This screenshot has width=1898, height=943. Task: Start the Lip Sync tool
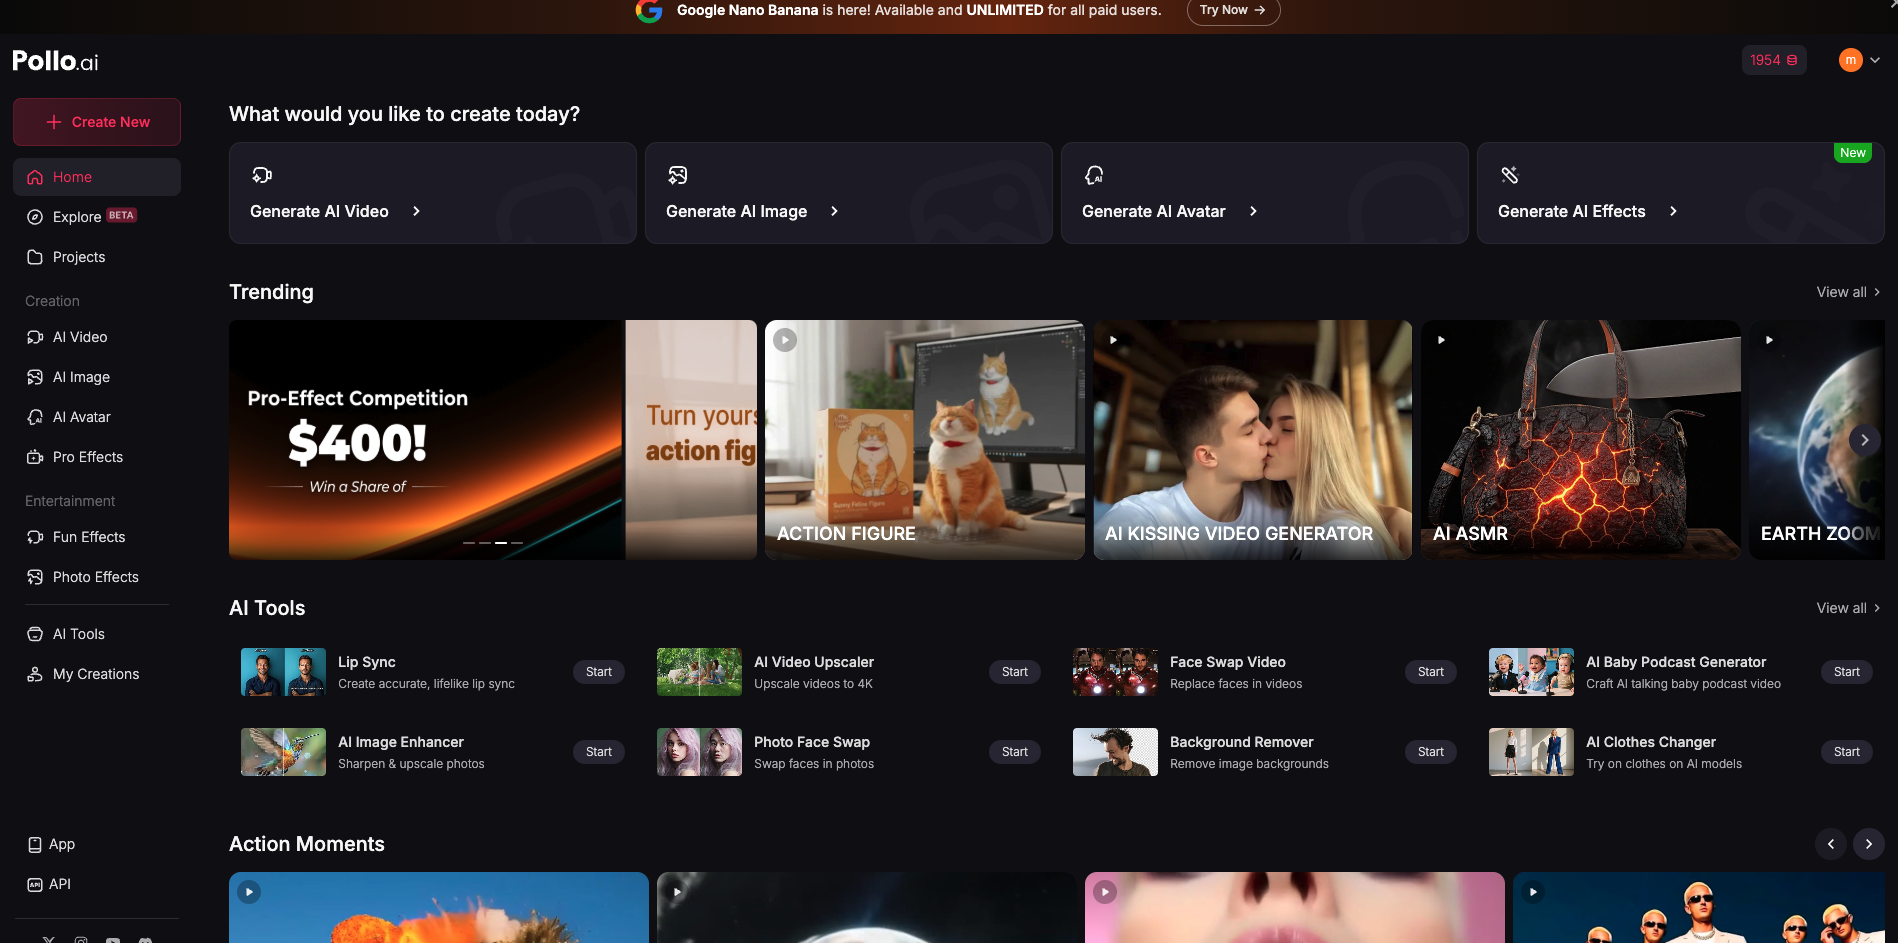[x=599, y=672]
